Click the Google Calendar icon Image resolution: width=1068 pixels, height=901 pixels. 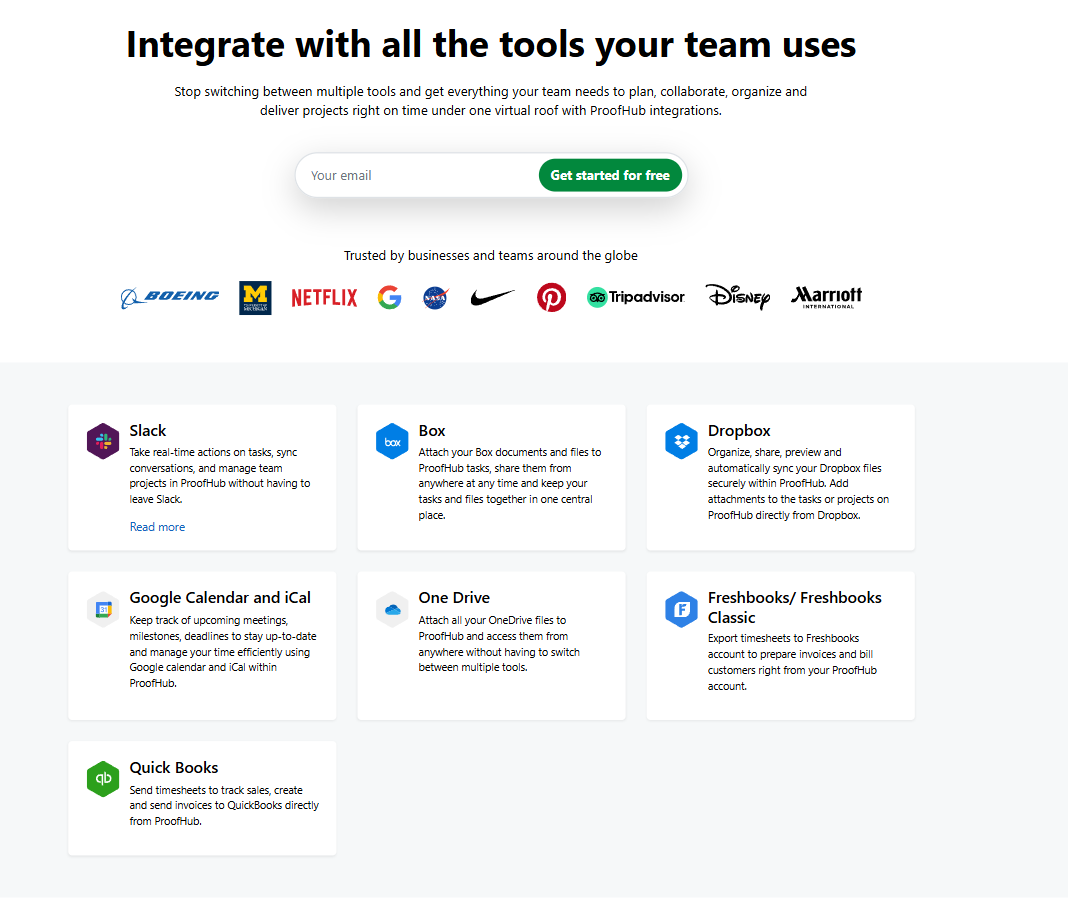point(103,610)
